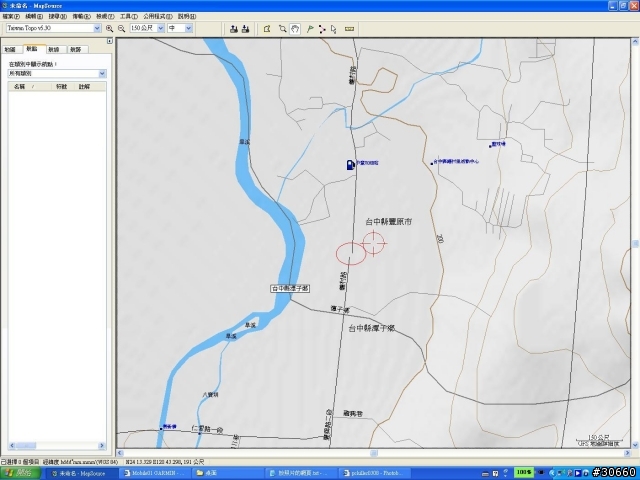Image resolution: width=640 pixels, height=480 pixels.
Task: Click the side panel scroll left arrow
Action: [x=12, y=445]
